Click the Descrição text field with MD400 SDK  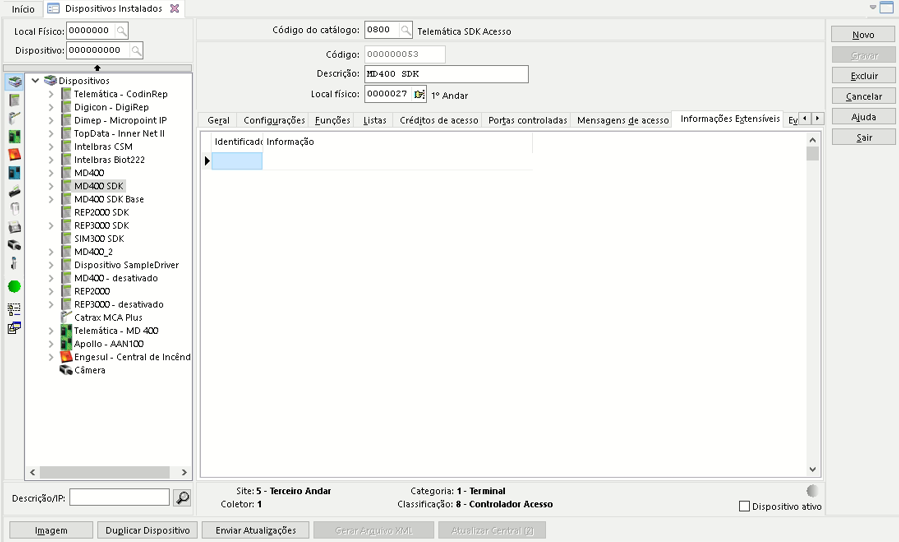click(445, 74)
